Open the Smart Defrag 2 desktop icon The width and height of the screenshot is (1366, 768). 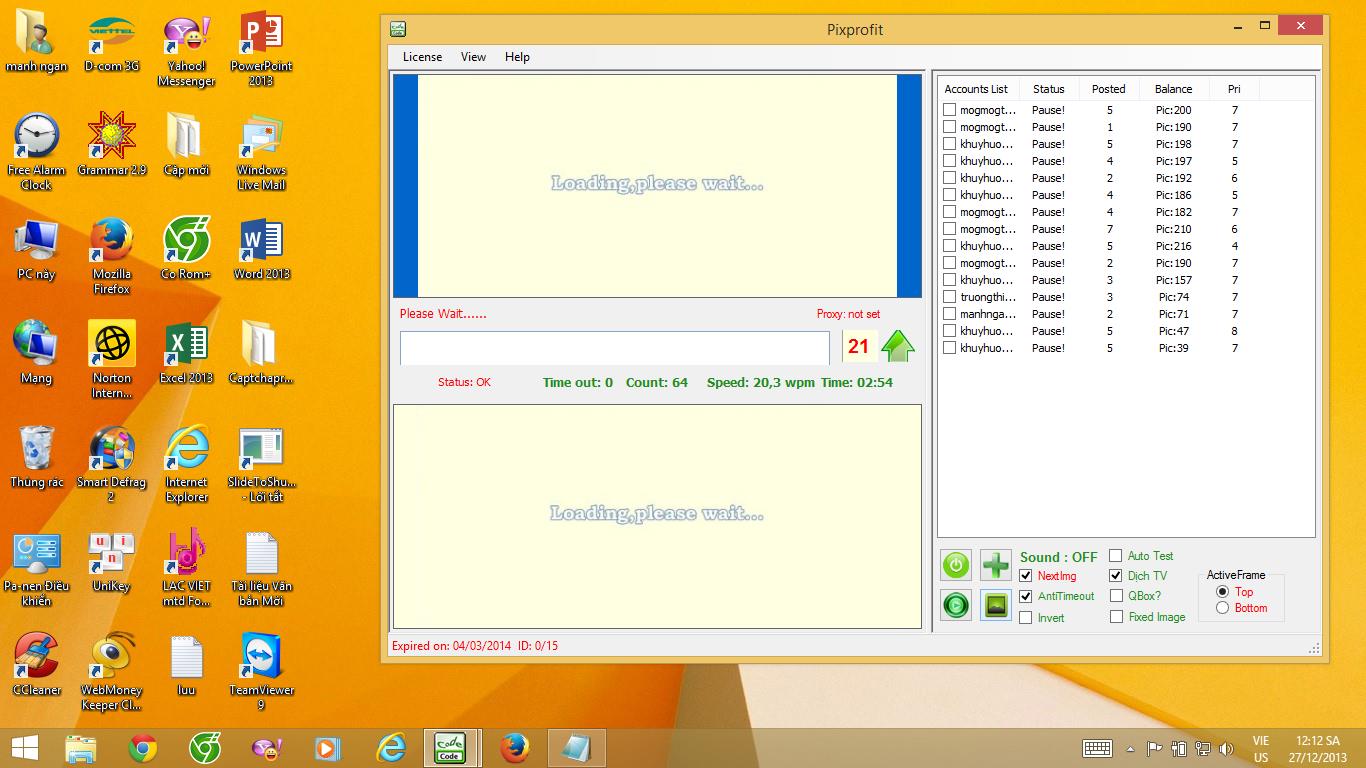point(111,464)
